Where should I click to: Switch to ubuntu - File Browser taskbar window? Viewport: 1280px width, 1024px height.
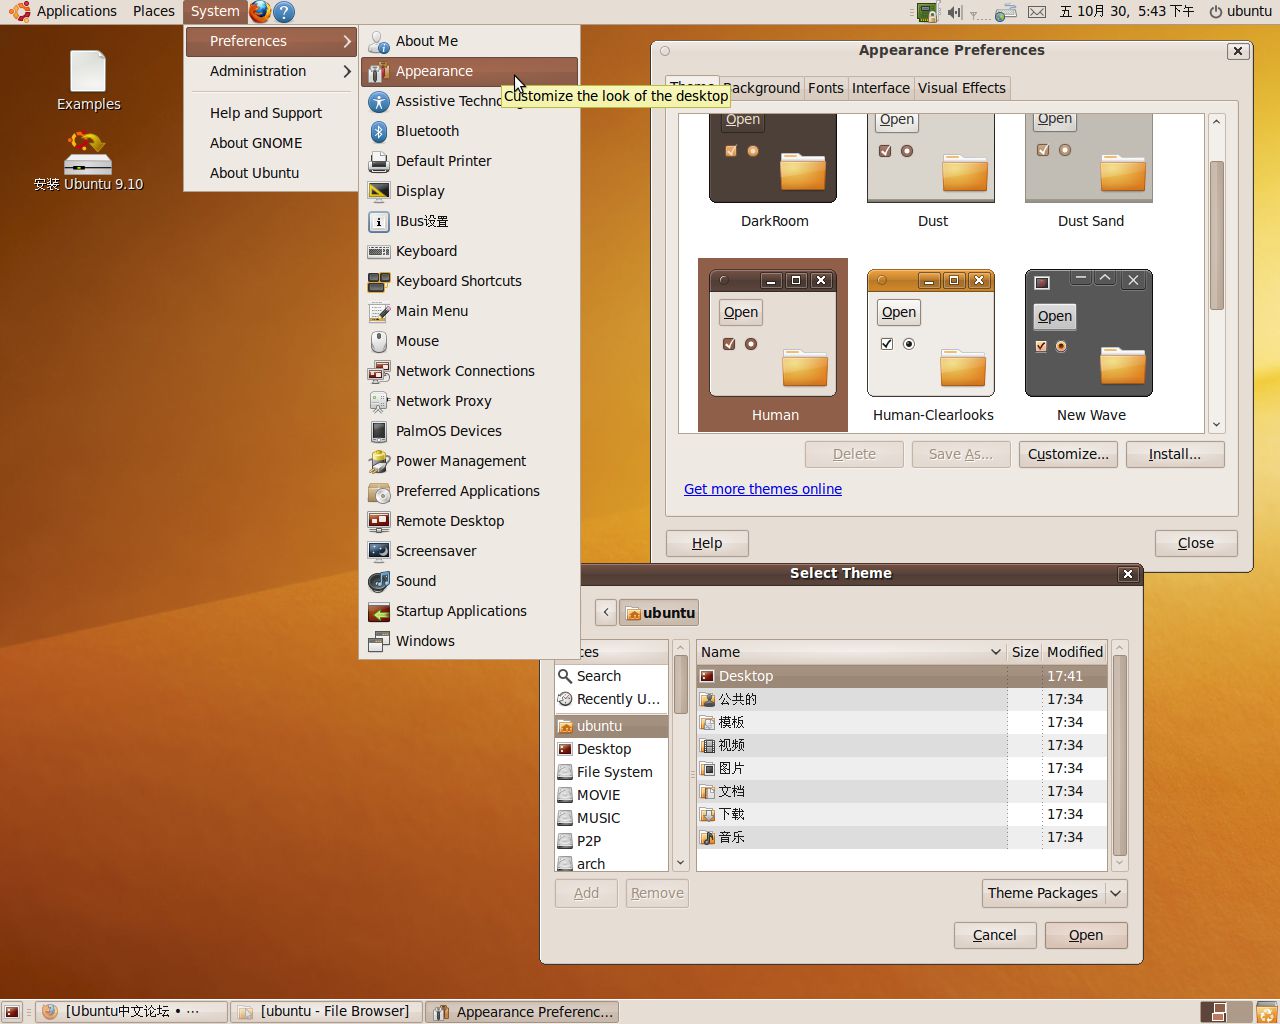(327, 1011)
